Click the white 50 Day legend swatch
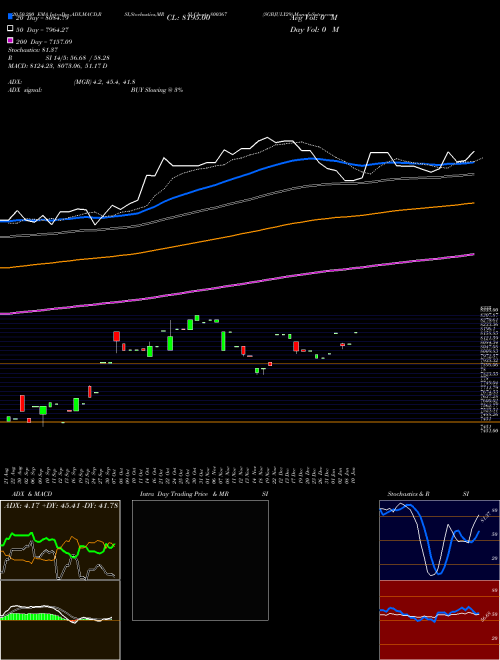The image size is (500, 660). [10, 29]
